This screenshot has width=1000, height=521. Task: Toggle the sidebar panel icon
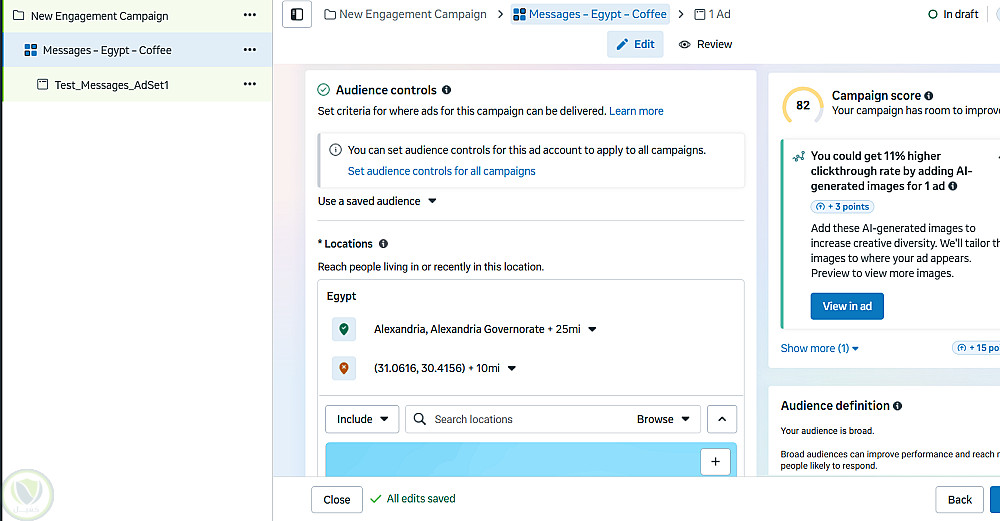tap(296, 15)
